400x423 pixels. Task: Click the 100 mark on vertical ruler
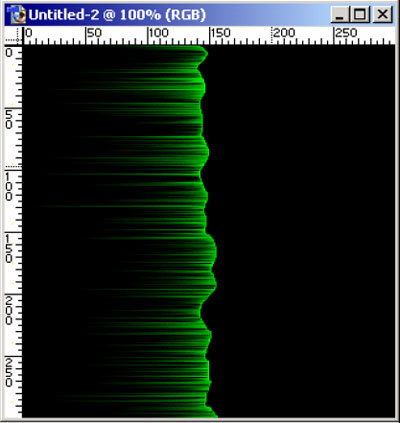click(x=9, y=187)
